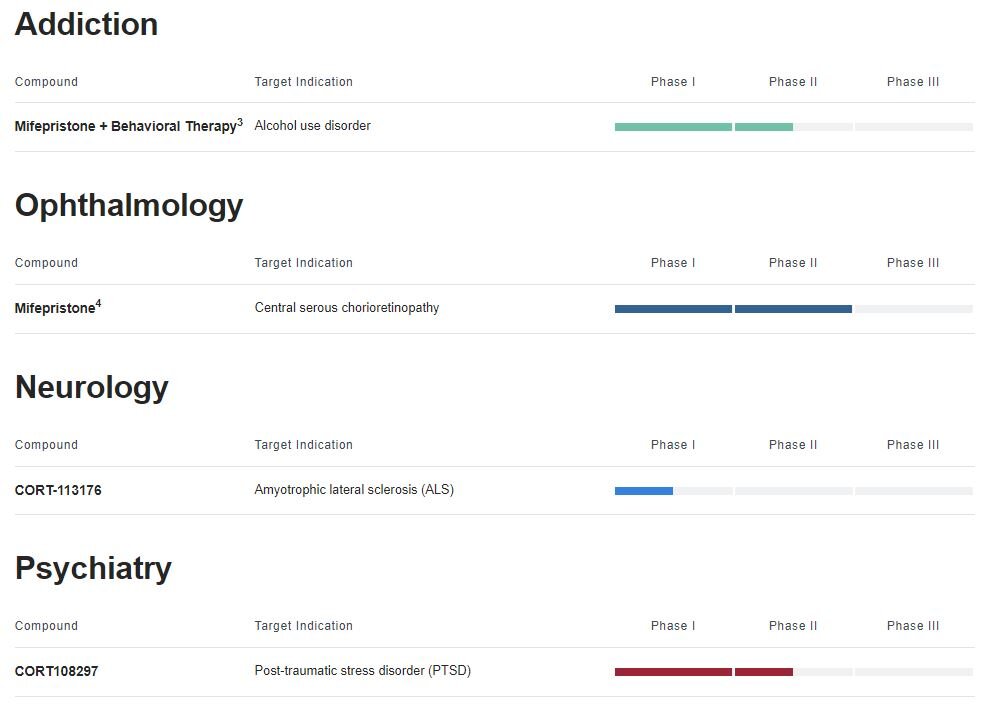Select Central serous chorioretinopathy indication text
This screenshot has width=993, height=705.
(346, 308)
